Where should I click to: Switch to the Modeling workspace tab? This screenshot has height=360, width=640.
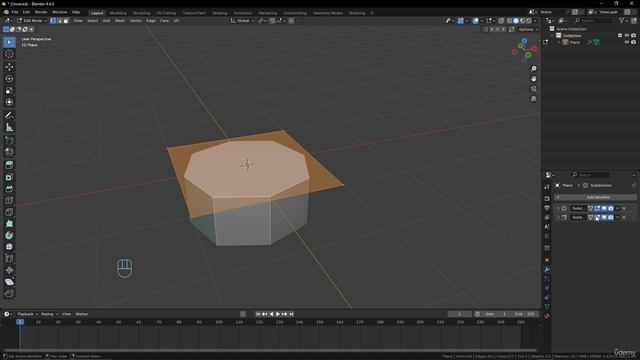(x=118, y=13)
